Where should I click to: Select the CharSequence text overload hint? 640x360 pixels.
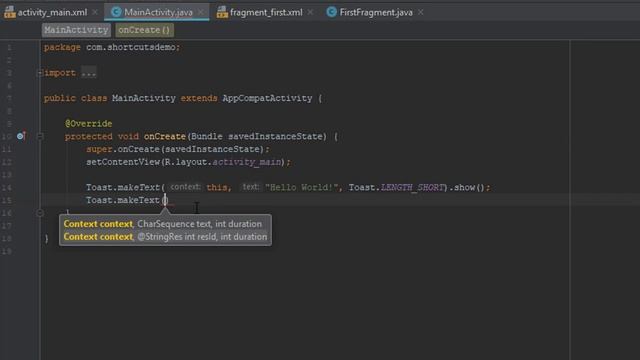163,224
